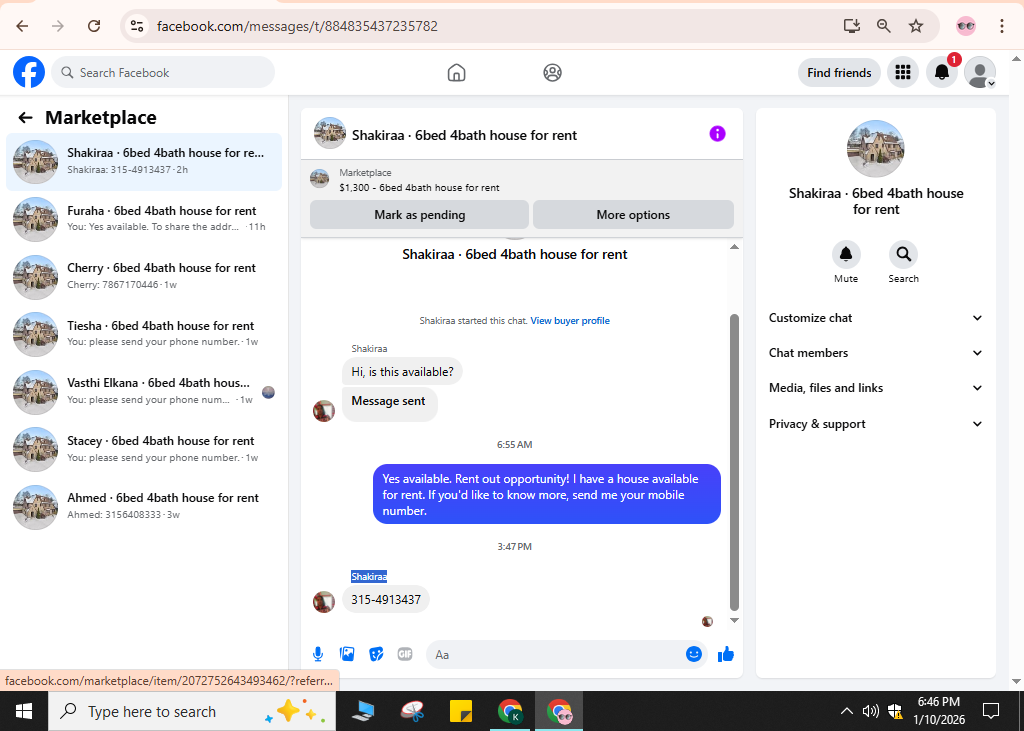Expand the Chat members section

[875, 353]
